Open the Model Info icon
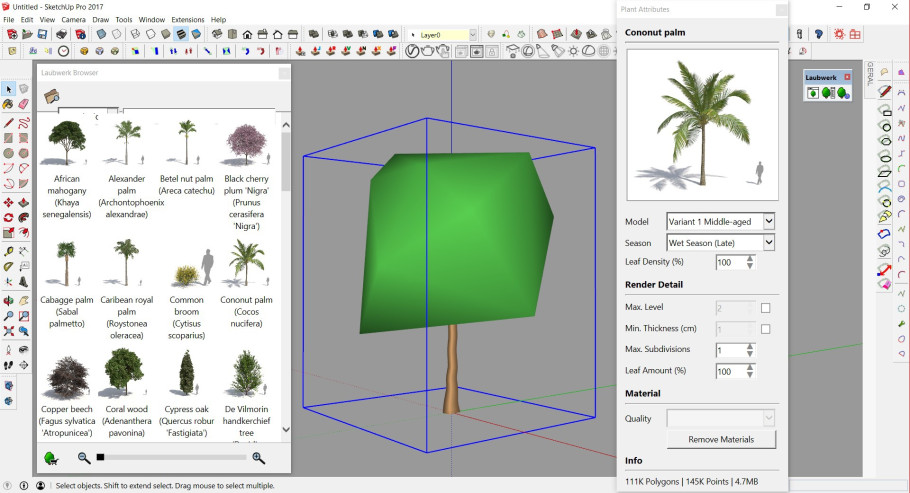The image size is (910, 493). pos(81,34)
